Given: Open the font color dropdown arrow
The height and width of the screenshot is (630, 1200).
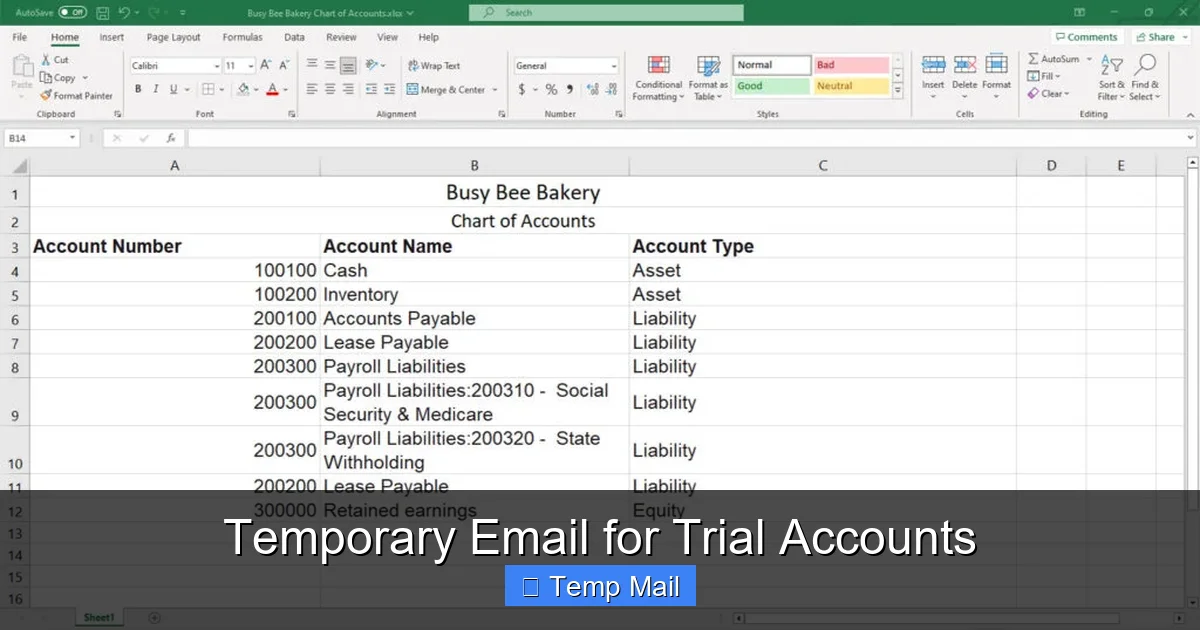Looking at the screenshot, I should pos(285,89).
